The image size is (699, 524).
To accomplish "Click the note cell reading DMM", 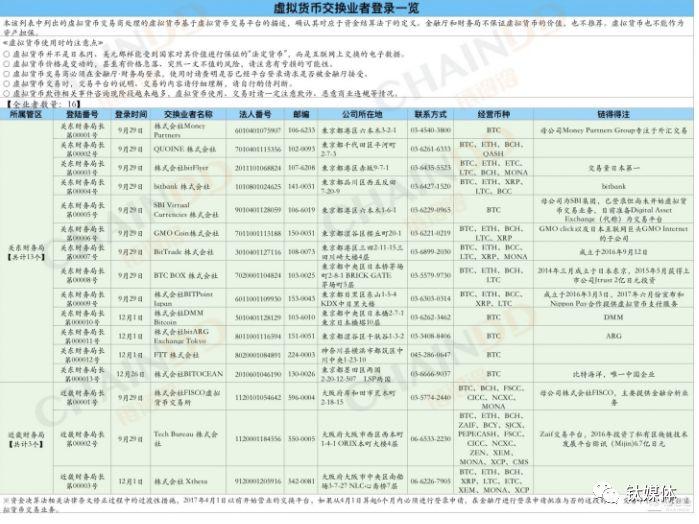I will [613, 318].
